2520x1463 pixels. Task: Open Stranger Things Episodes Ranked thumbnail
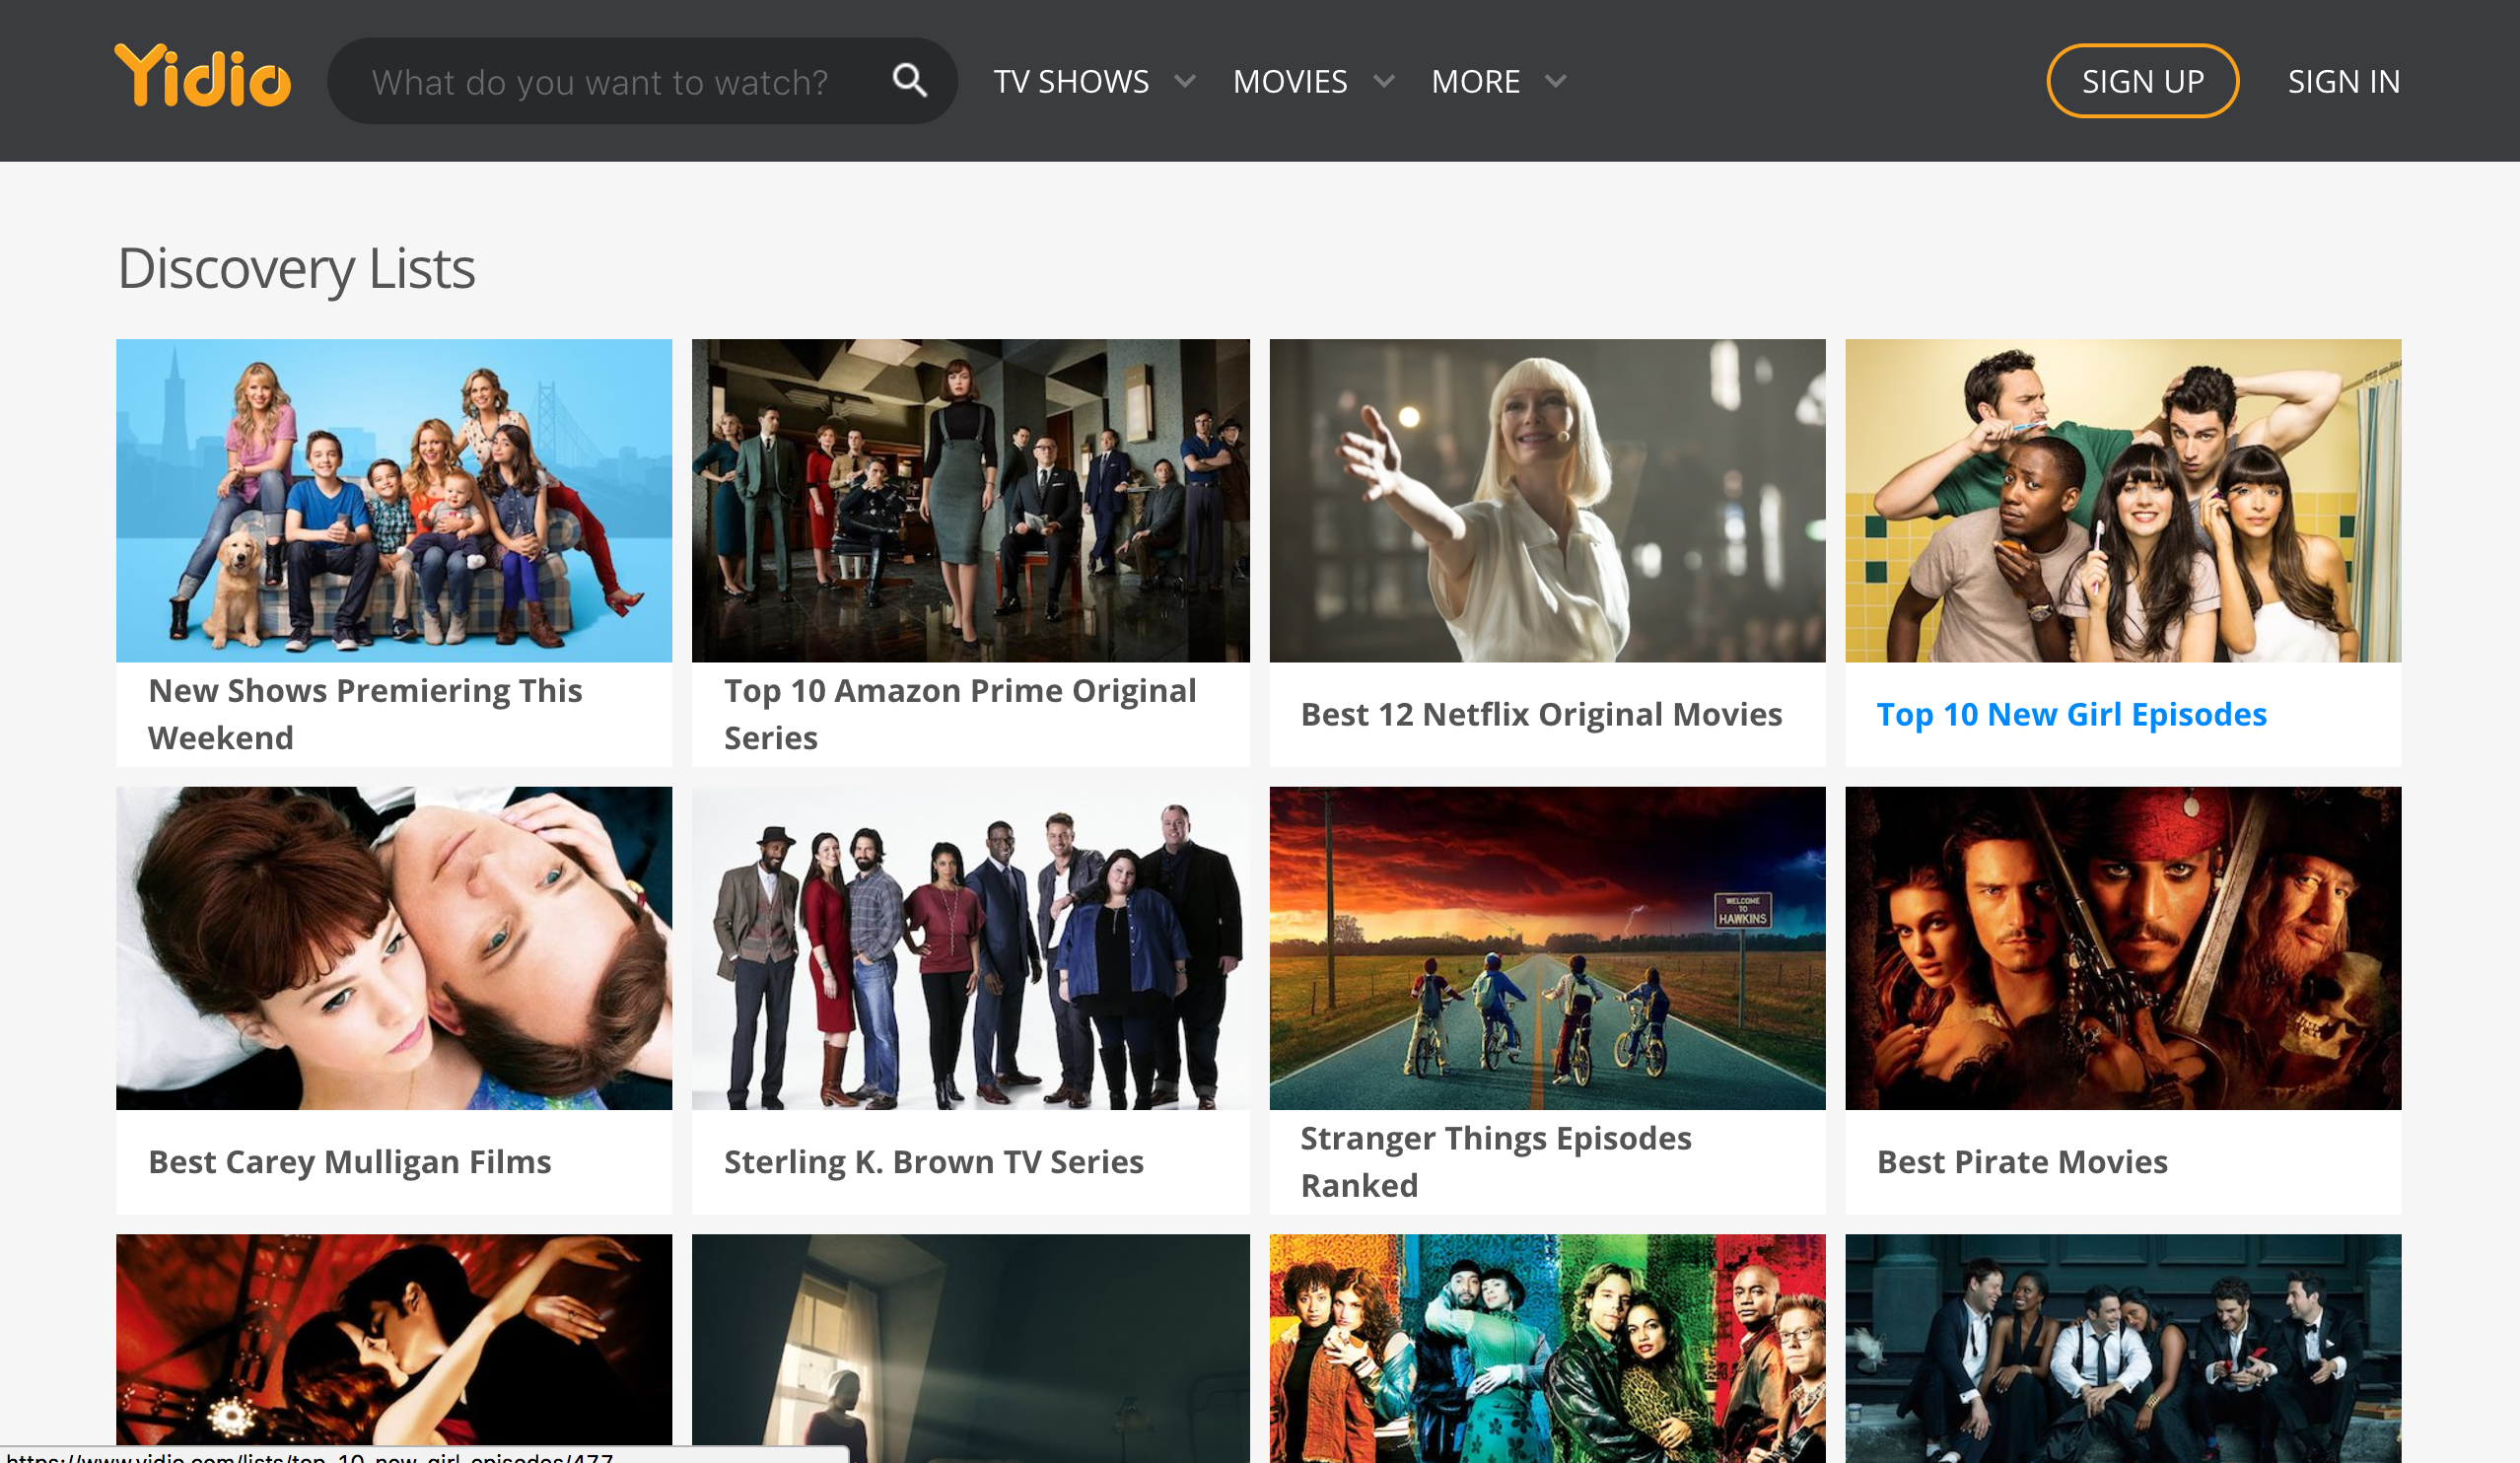click(x=1547, y=948)
